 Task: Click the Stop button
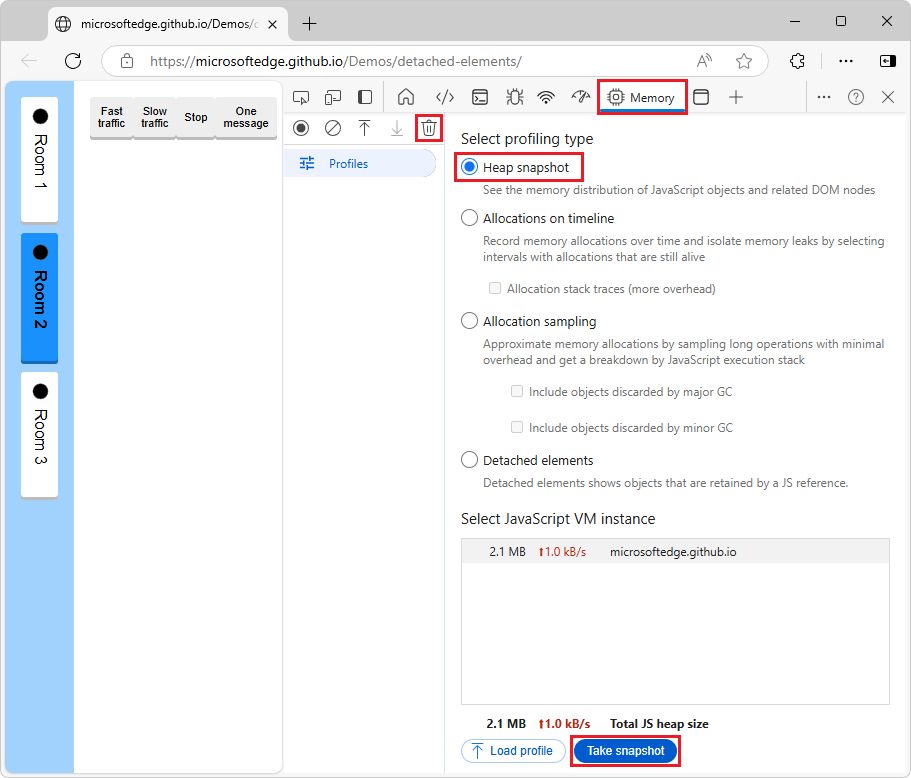click(196, 117)
